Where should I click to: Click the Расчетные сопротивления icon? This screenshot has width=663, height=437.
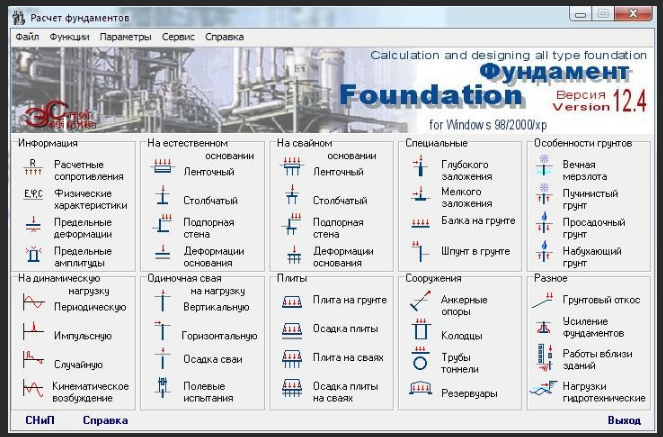tap(33, 167)
